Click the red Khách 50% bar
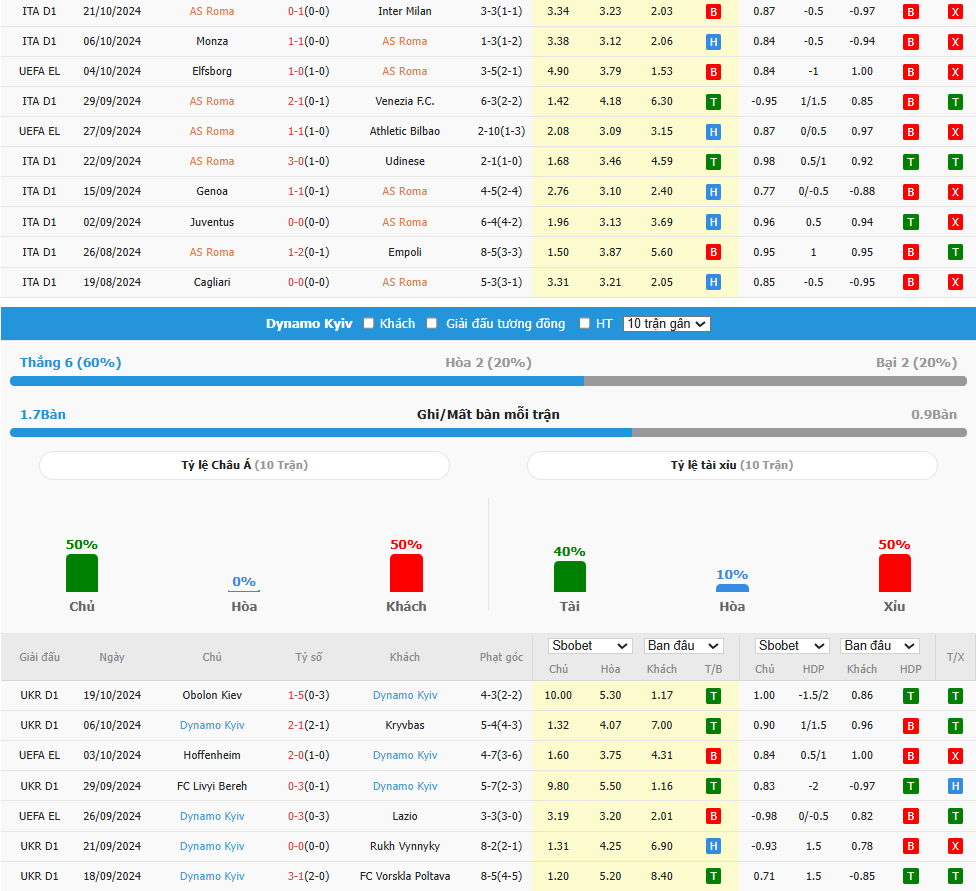Screen dimensions: 976x891 [x=406, y=573]
